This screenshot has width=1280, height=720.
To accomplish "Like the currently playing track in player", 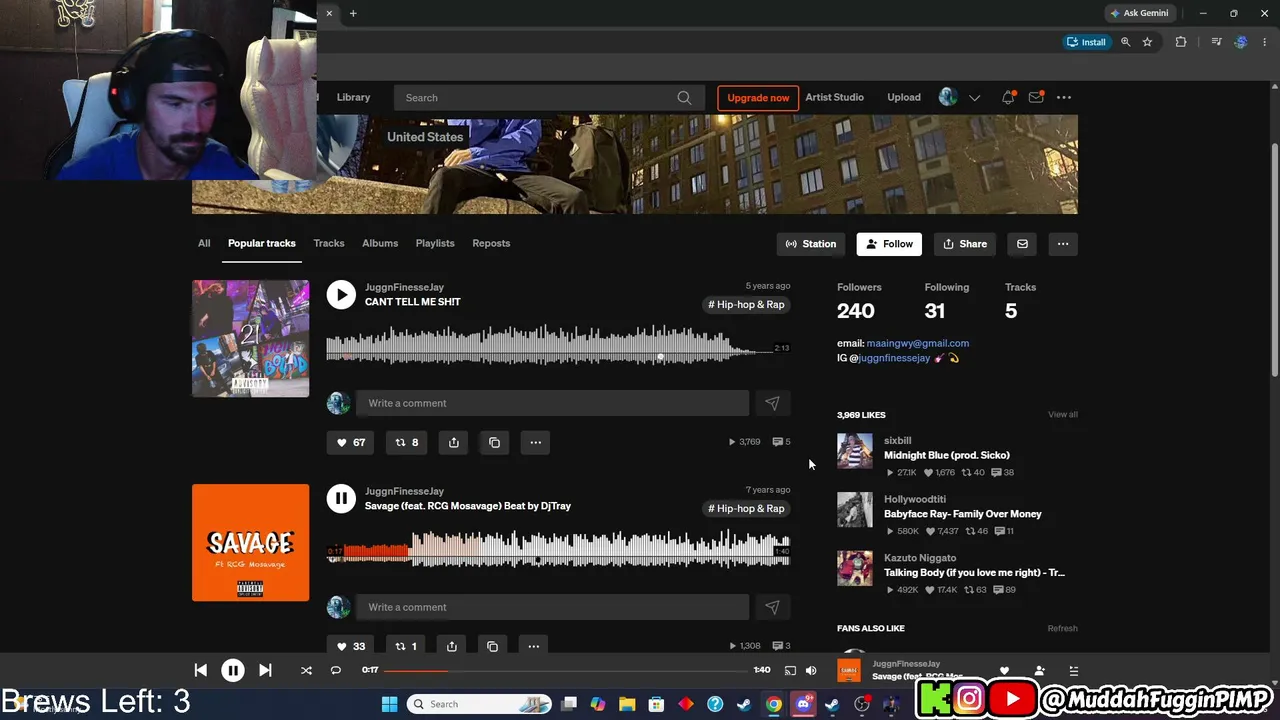I will (x=1004, y=670).
